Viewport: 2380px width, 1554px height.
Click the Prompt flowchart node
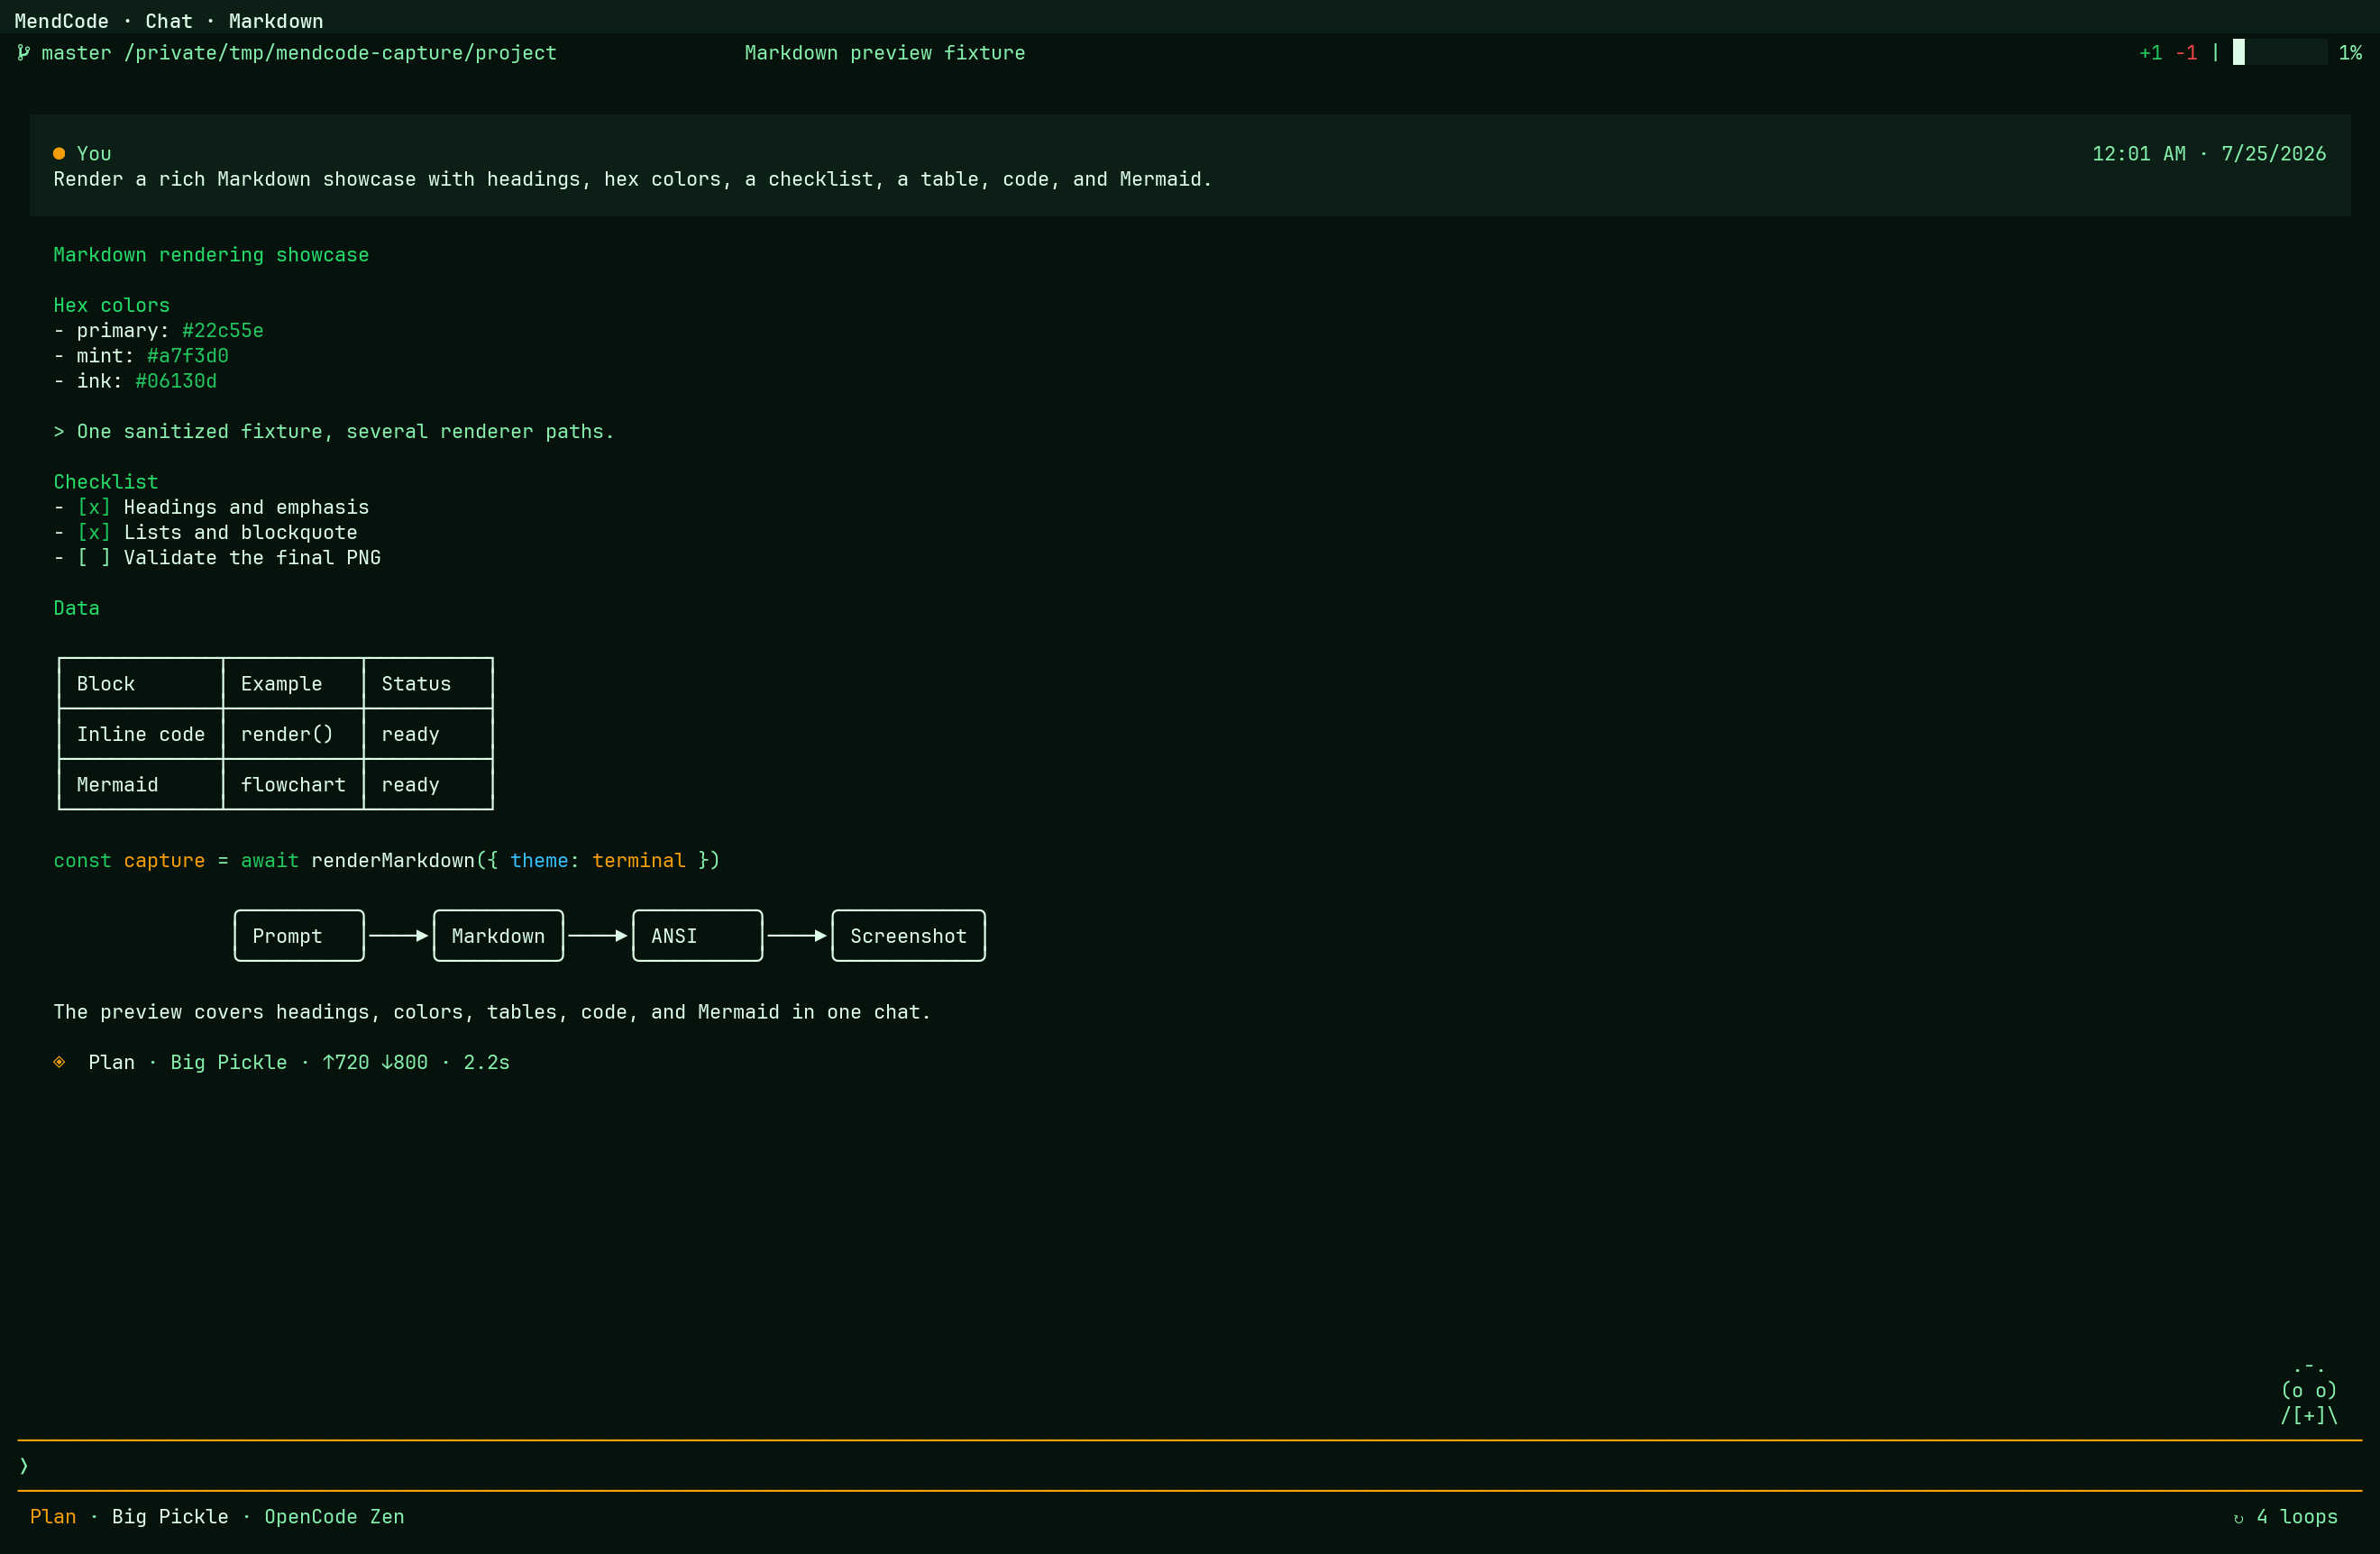point(299,935)
